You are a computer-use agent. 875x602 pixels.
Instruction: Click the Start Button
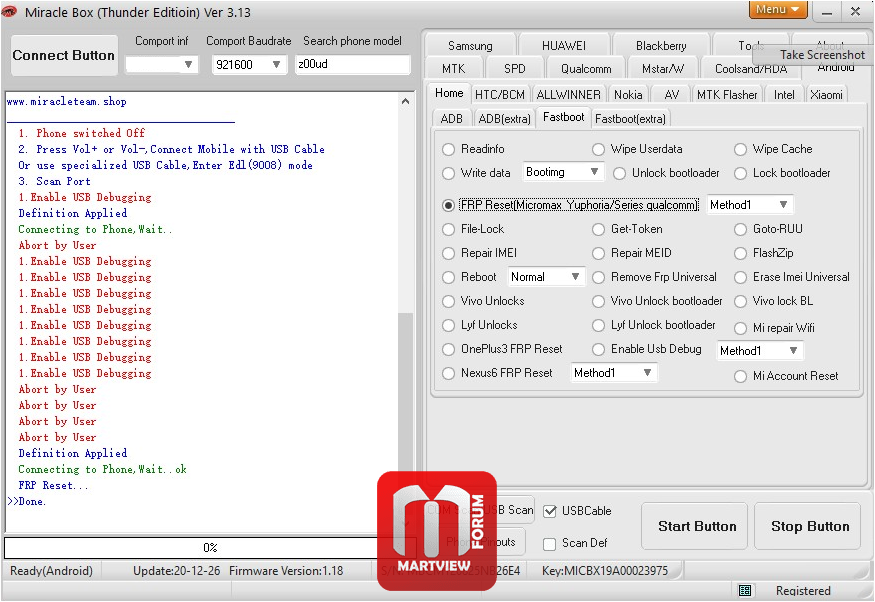point(695,526)
